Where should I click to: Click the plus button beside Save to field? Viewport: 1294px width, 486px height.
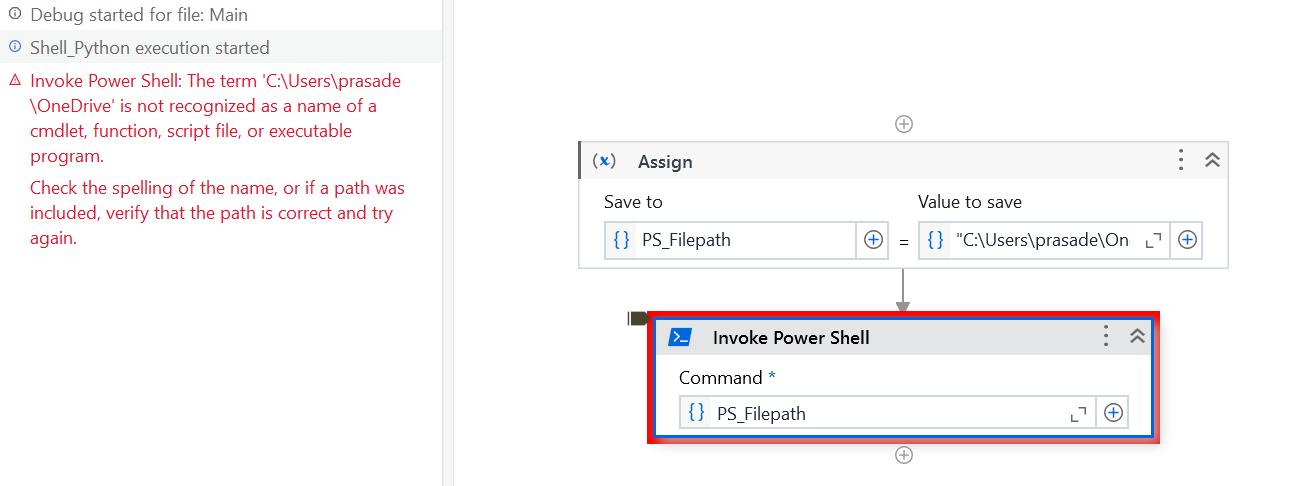[x=873, y=240]
